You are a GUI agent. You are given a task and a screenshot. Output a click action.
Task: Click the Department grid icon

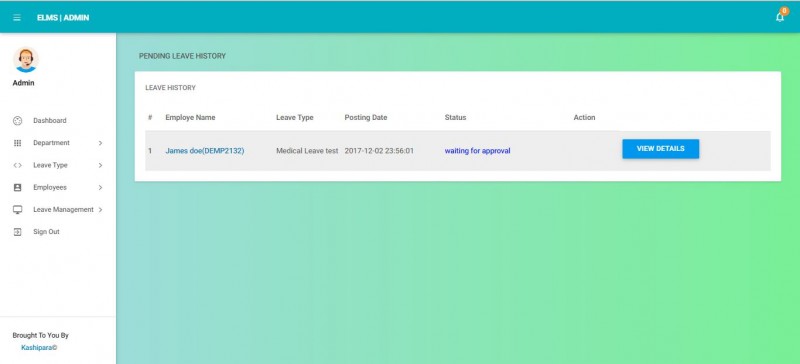(17, 143)
